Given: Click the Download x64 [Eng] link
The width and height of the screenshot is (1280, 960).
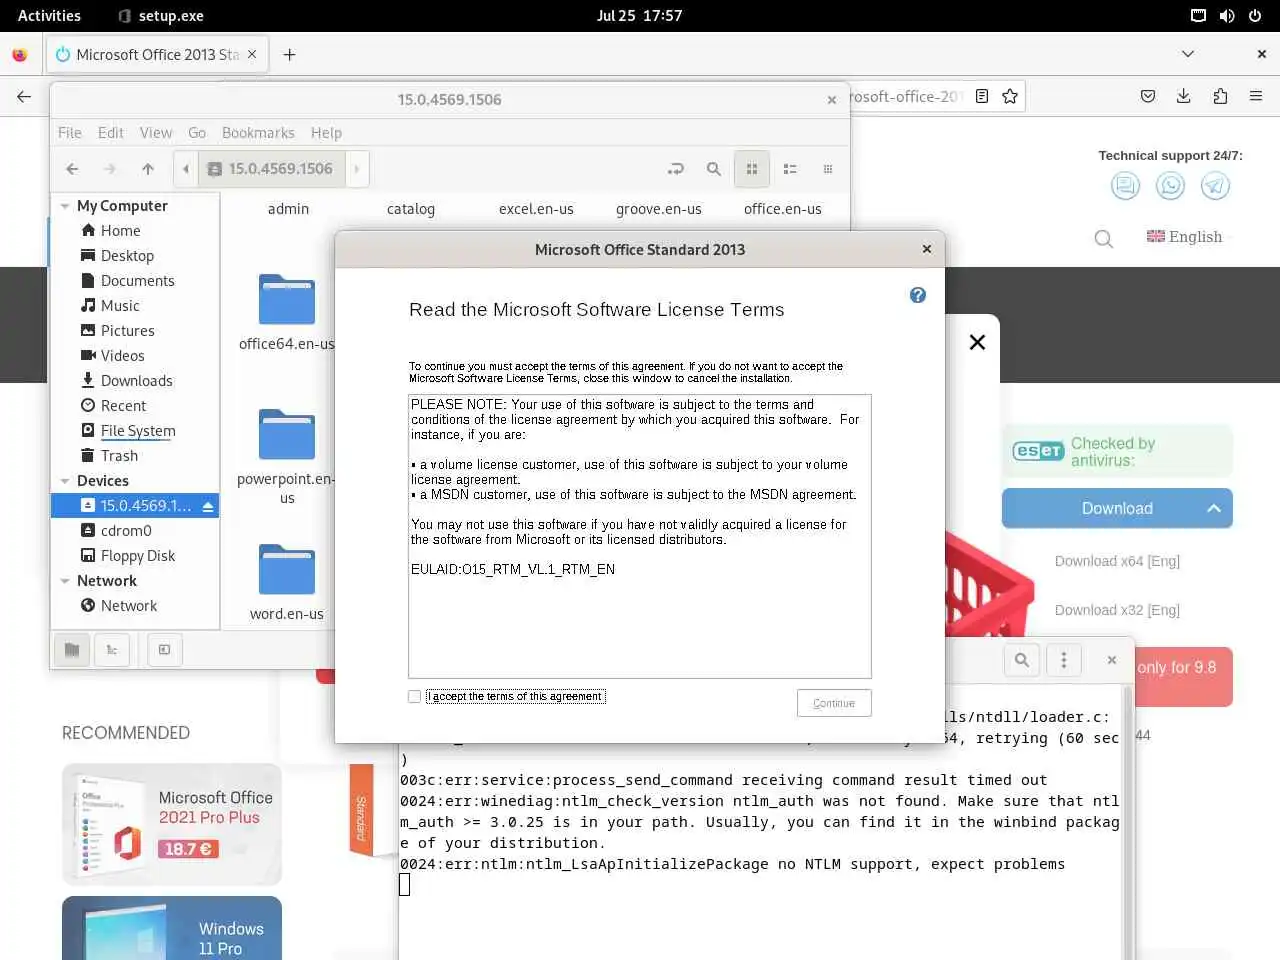Looking at the screenshot, I should (1117, 561).
